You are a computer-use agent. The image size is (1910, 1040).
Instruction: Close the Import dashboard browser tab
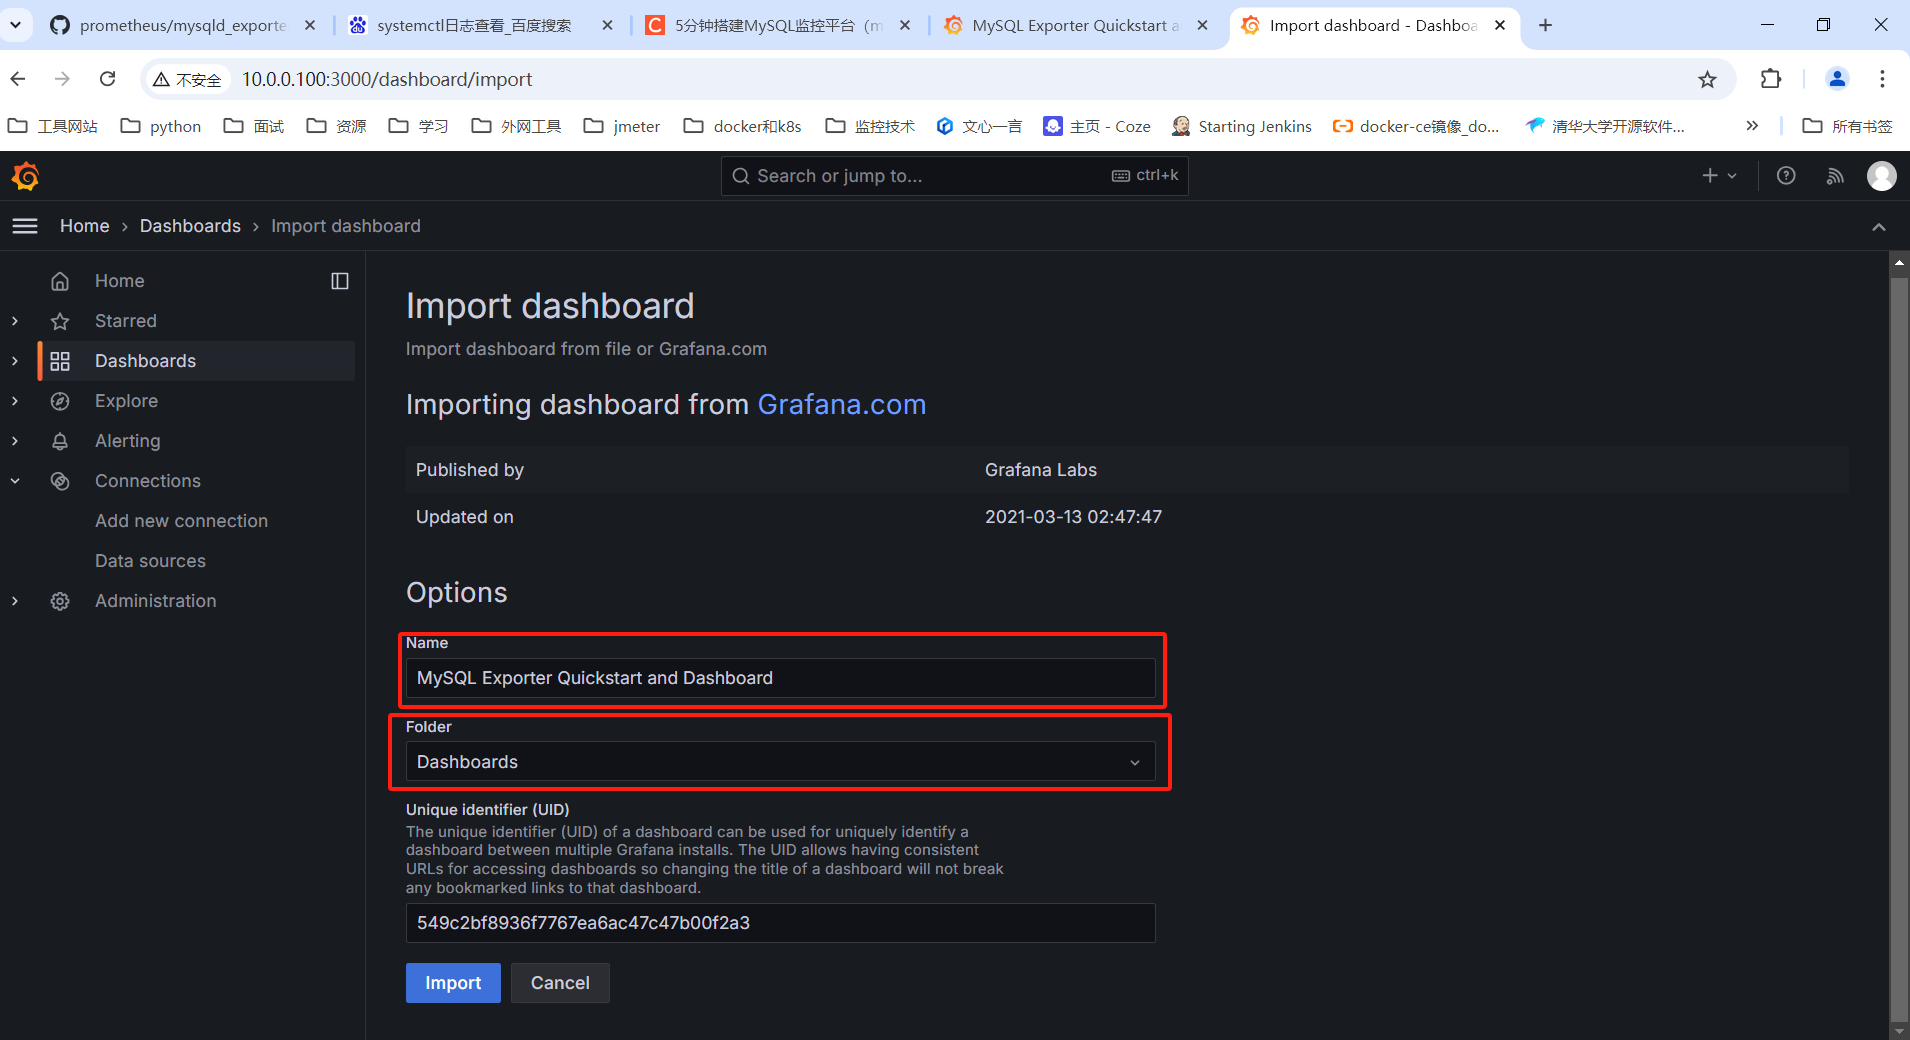point(1500,25)
